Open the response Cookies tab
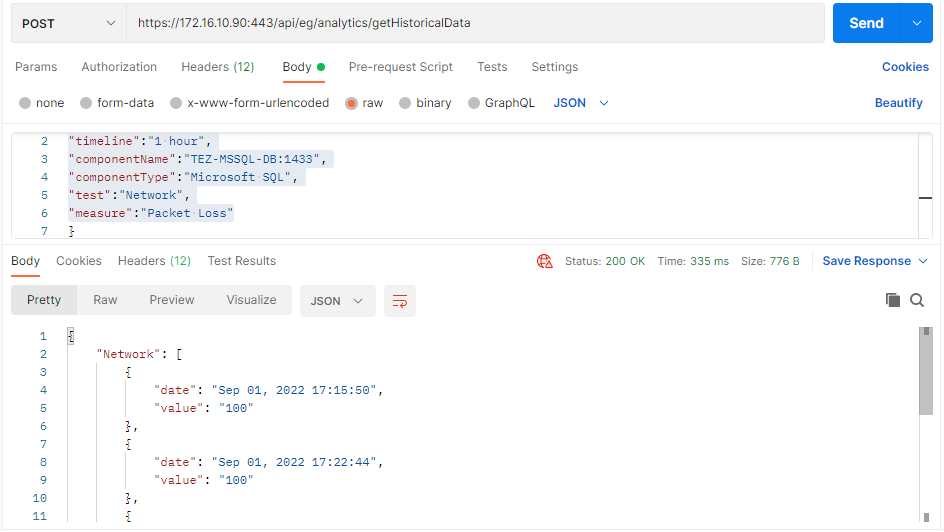 (79, 261)
